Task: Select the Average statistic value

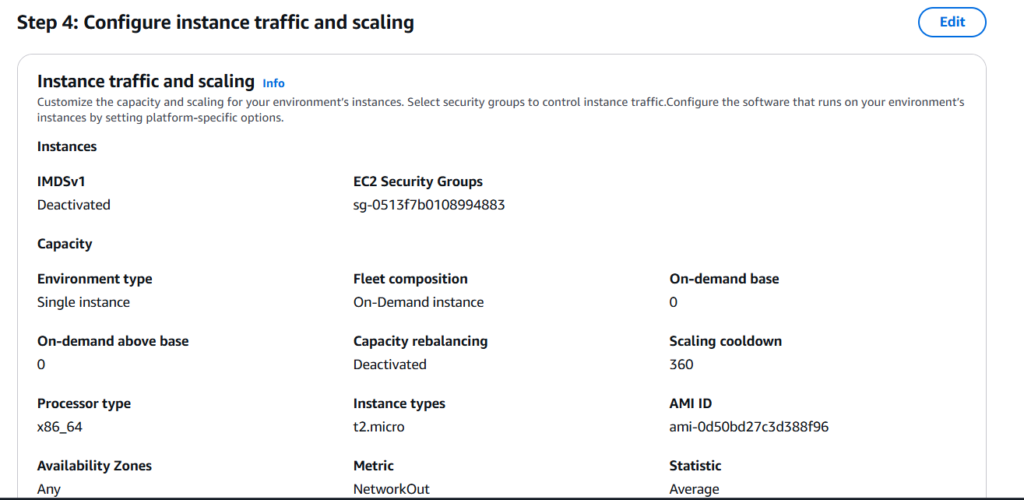Action: click(x=694, y=489)
